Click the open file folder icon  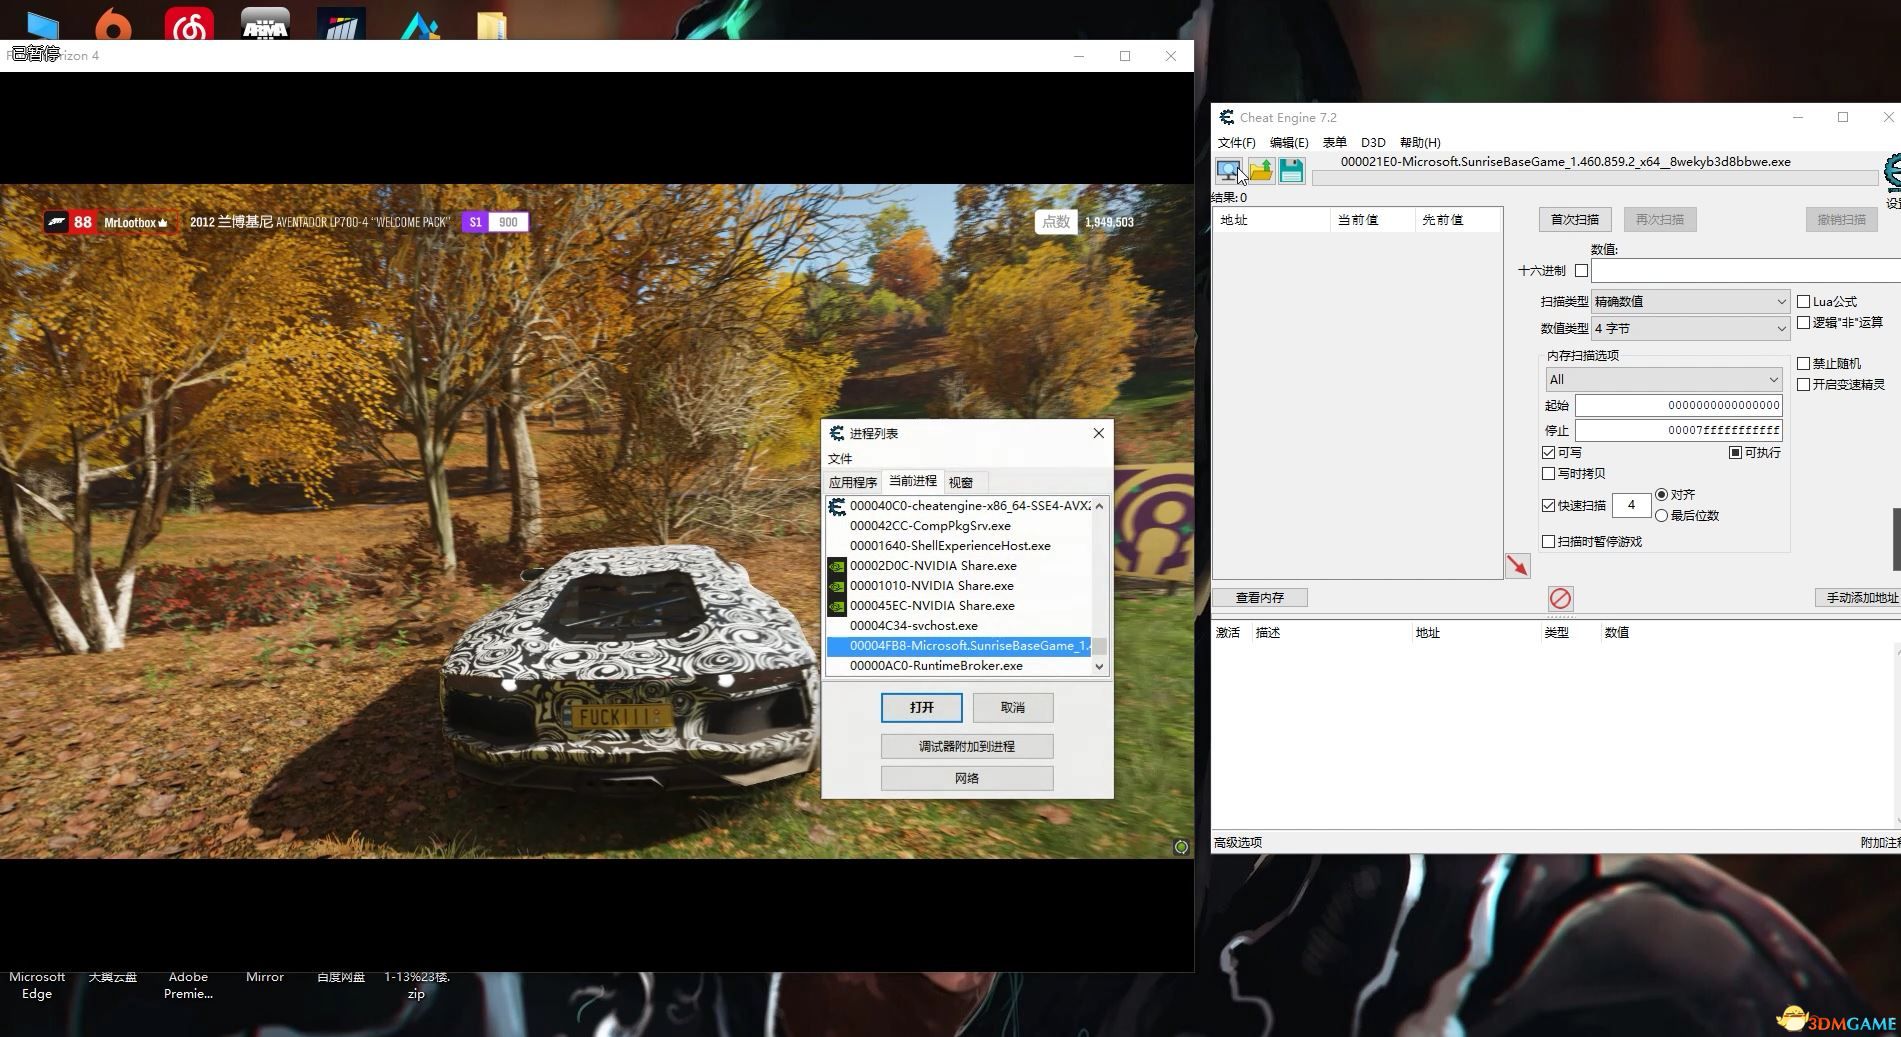point(1260,170)
